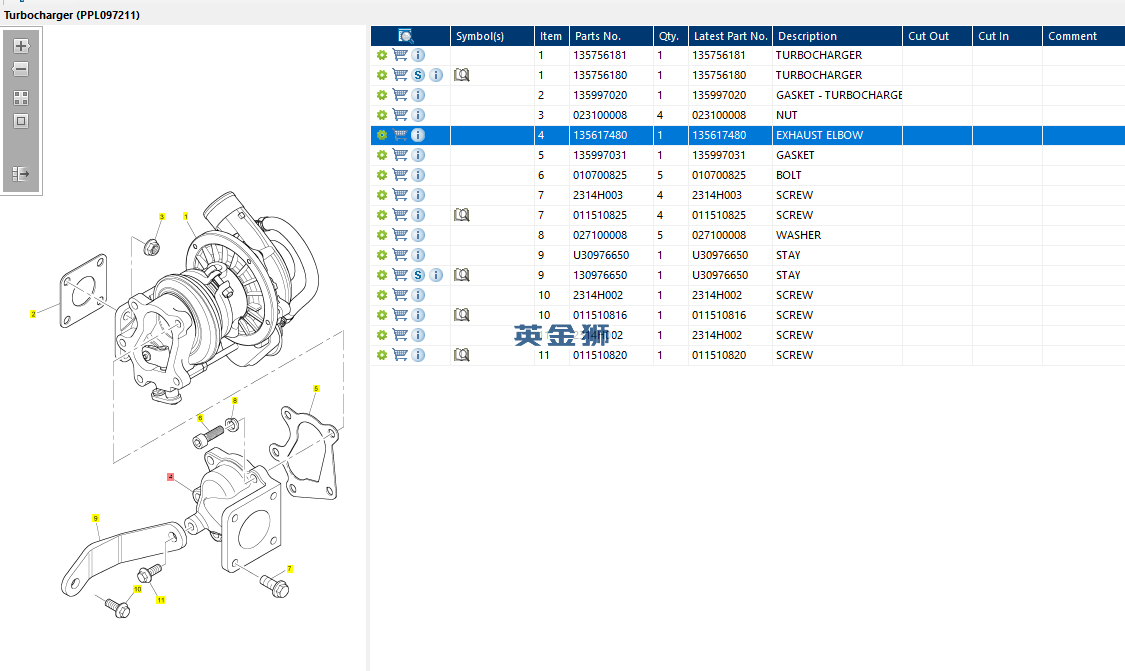Click the zoom out minus button
1125x671 pixels.
point(21,70)
